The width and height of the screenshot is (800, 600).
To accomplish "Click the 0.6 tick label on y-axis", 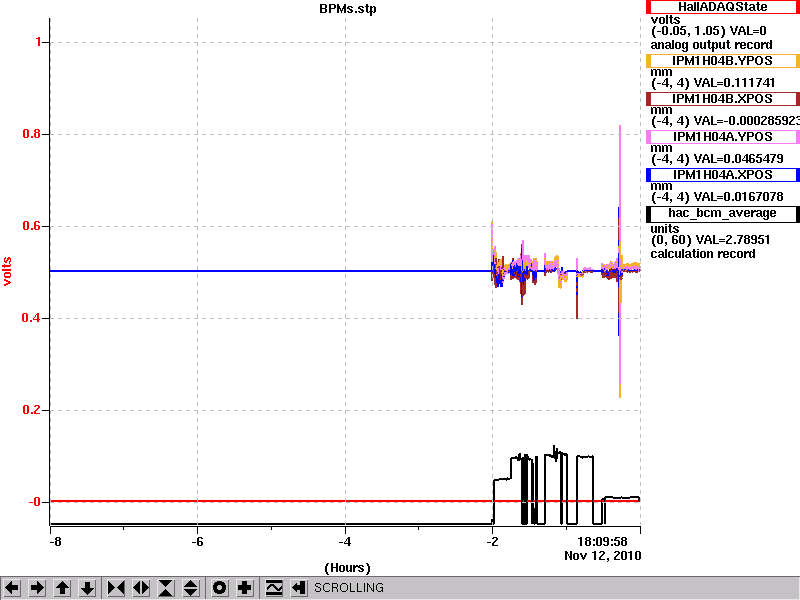I will point(32,226).
